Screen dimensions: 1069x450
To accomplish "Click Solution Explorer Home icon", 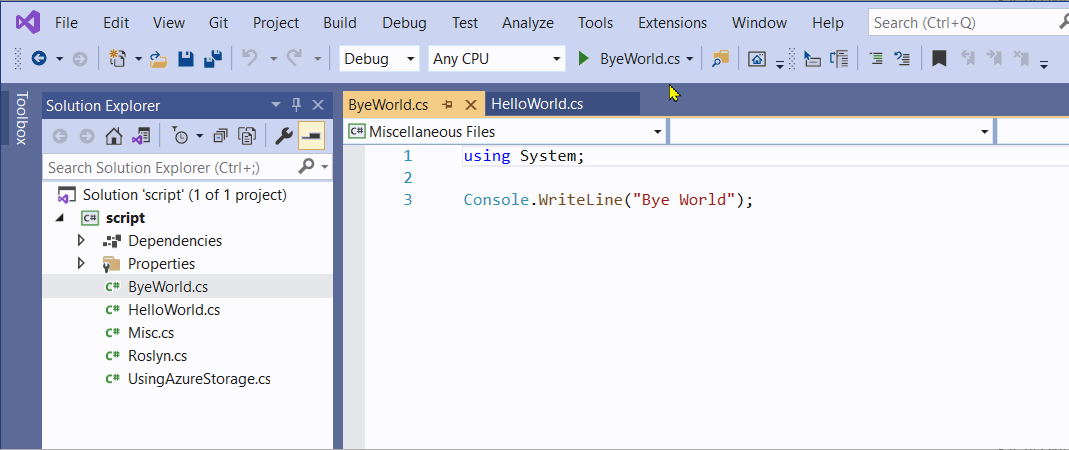I will [x=113, y=136].
